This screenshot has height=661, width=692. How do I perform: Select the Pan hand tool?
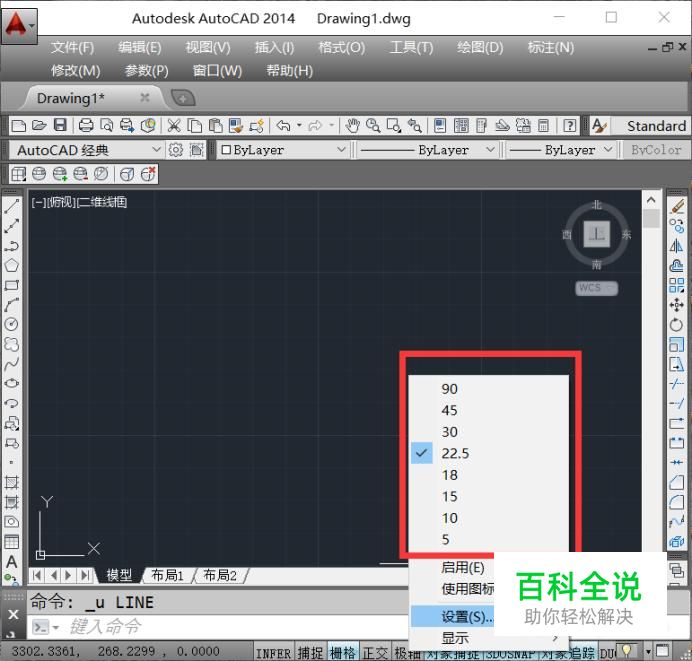coord(353,126)
